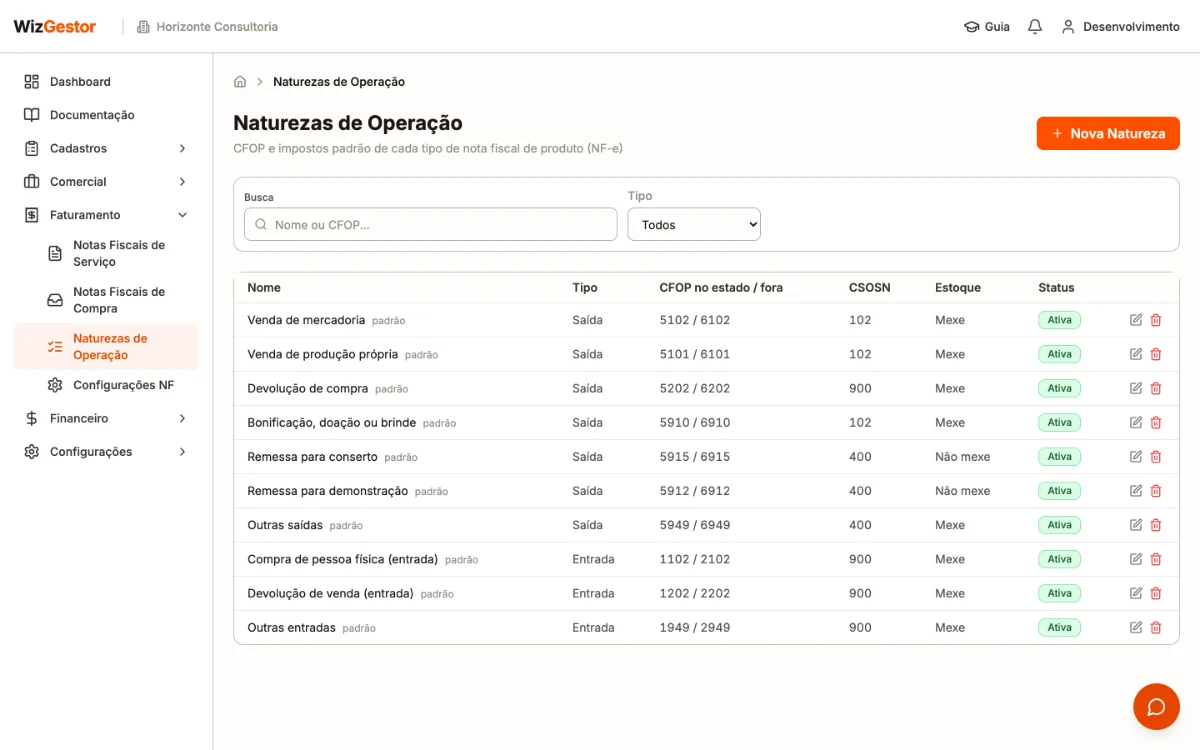
Task: Click Não mexe in Remessa para conserto row
Action: 962,456
